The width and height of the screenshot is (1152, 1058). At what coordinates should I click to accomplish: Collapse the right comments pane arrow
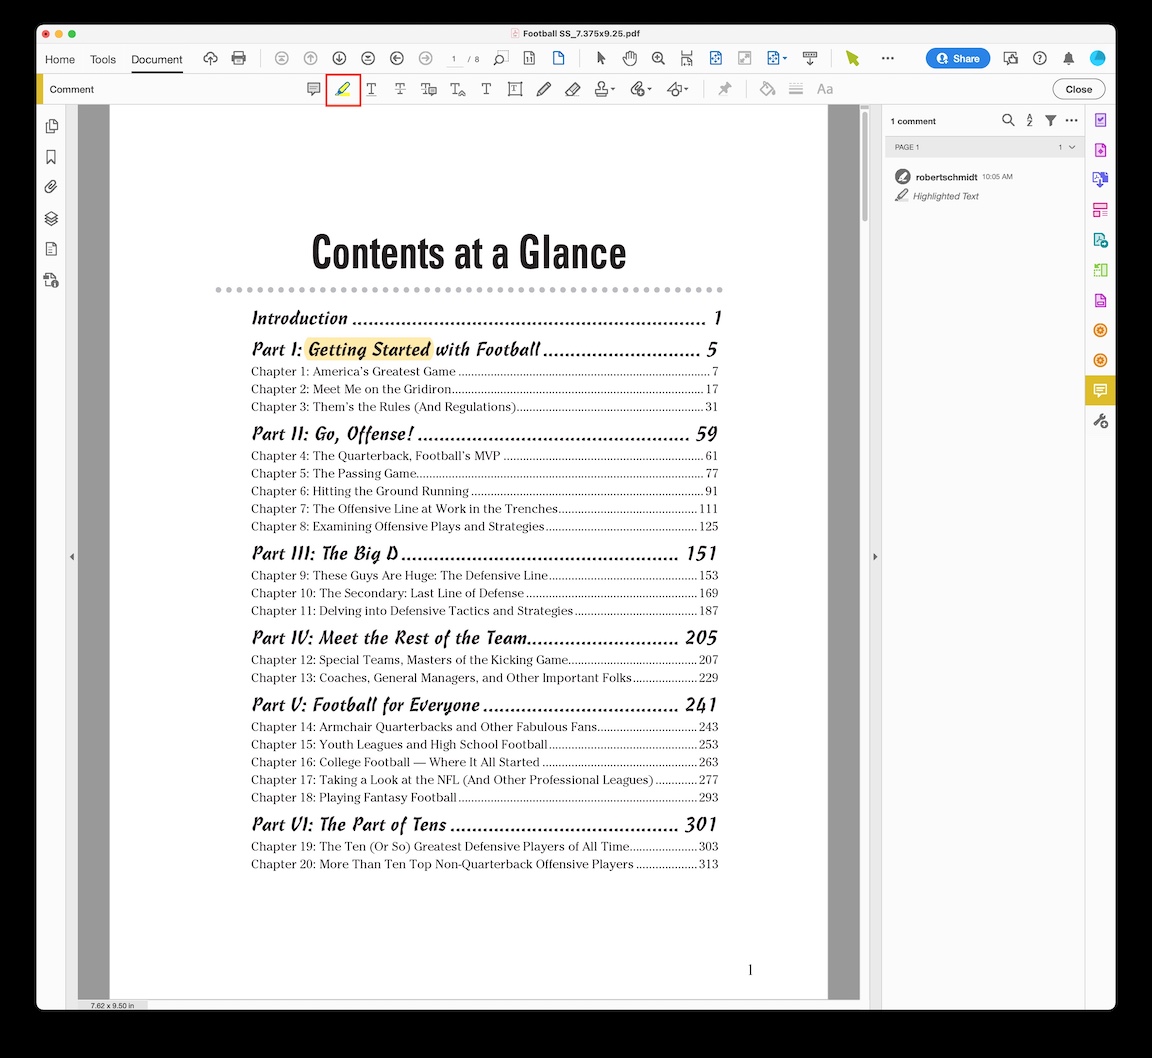pyautogui.click(x=875, y=557)
